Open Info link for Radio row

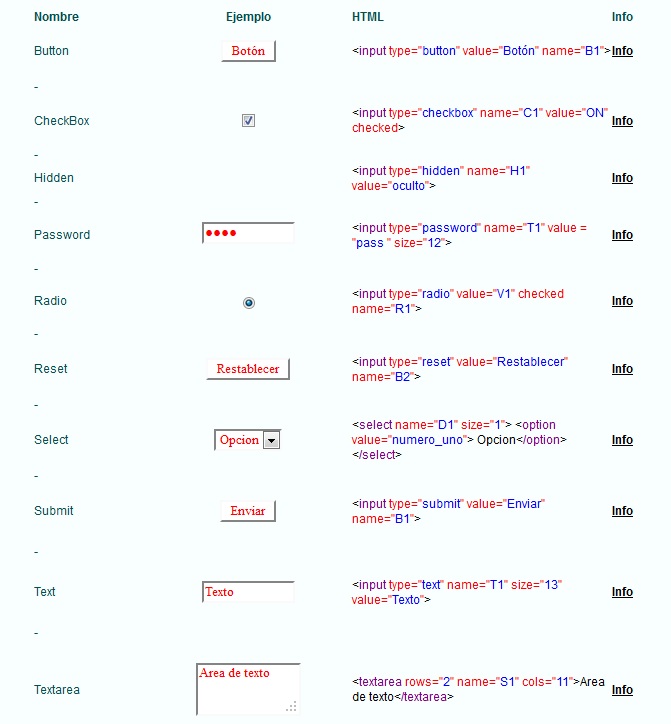click(622, 301)
